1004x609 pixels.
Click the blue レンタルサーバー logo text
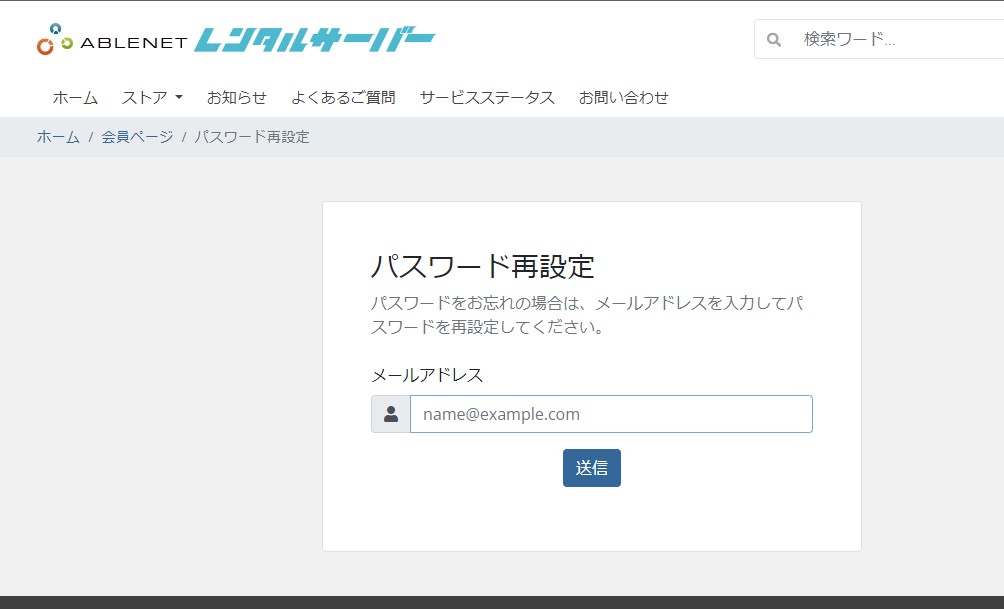click(314, 40)
